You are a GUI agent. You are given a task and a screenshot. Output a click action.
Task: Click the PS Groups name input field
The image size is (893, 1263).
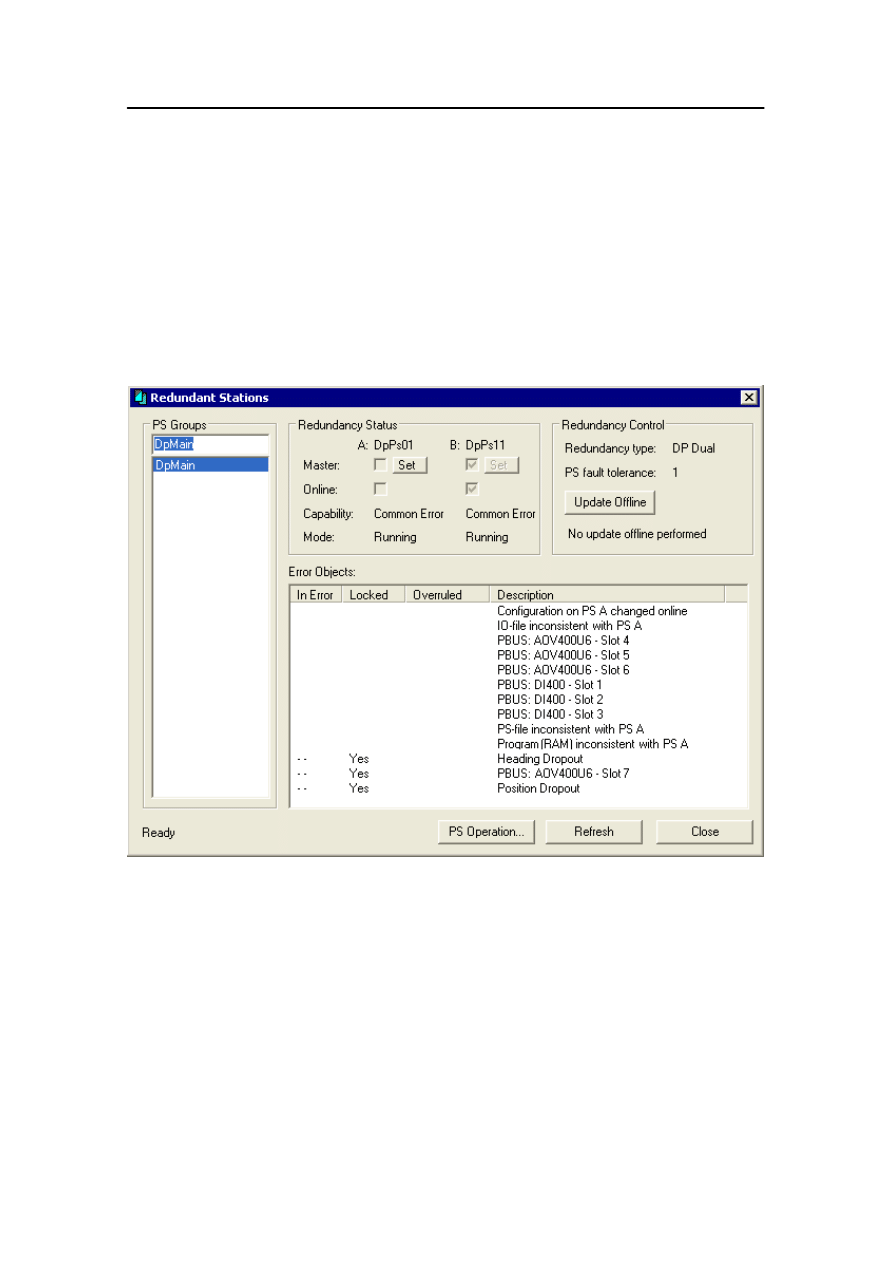tap(210, 444)
